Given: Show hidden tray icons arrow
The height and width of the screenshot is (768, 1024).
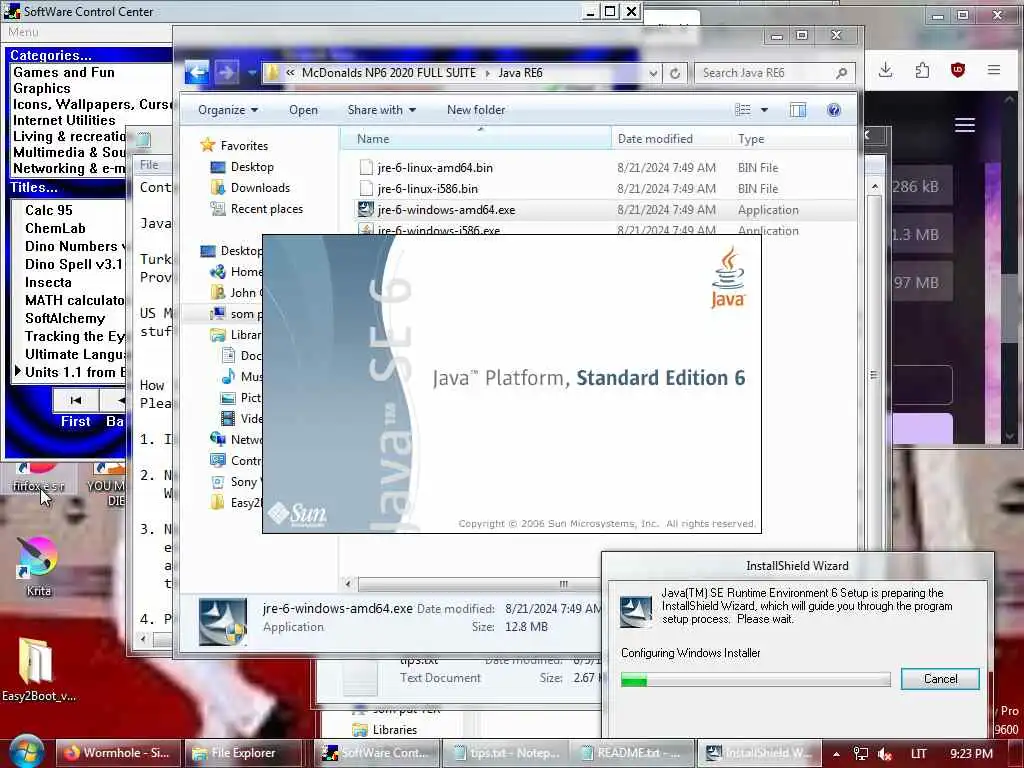Looking at the screenshot, I should pos(836,754).
